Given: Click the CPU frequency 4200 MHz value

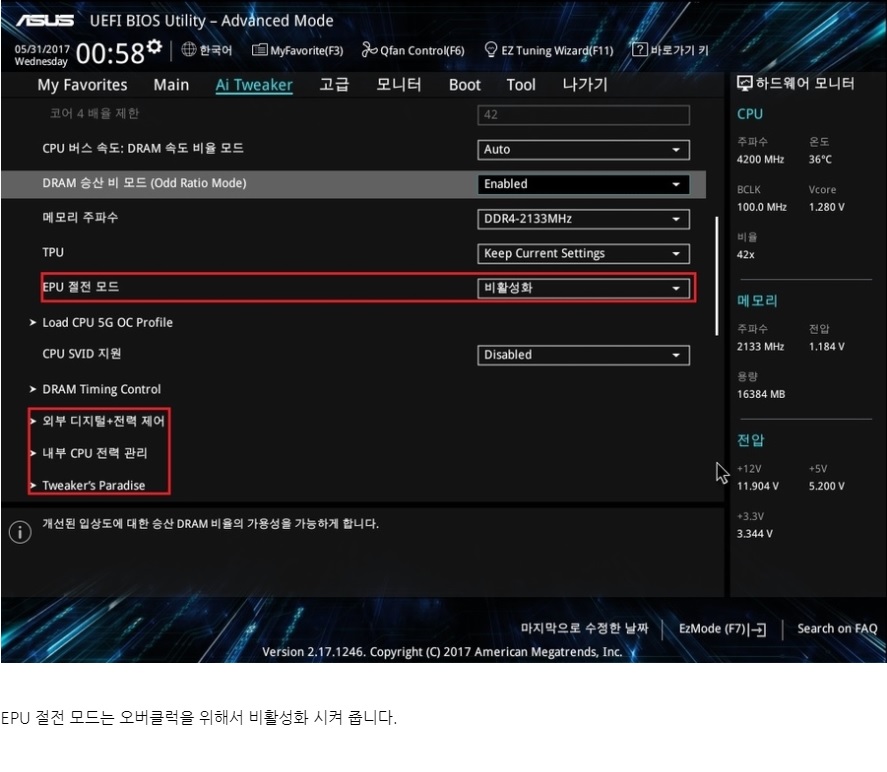Looking at the screenshot, I should 760,159.
